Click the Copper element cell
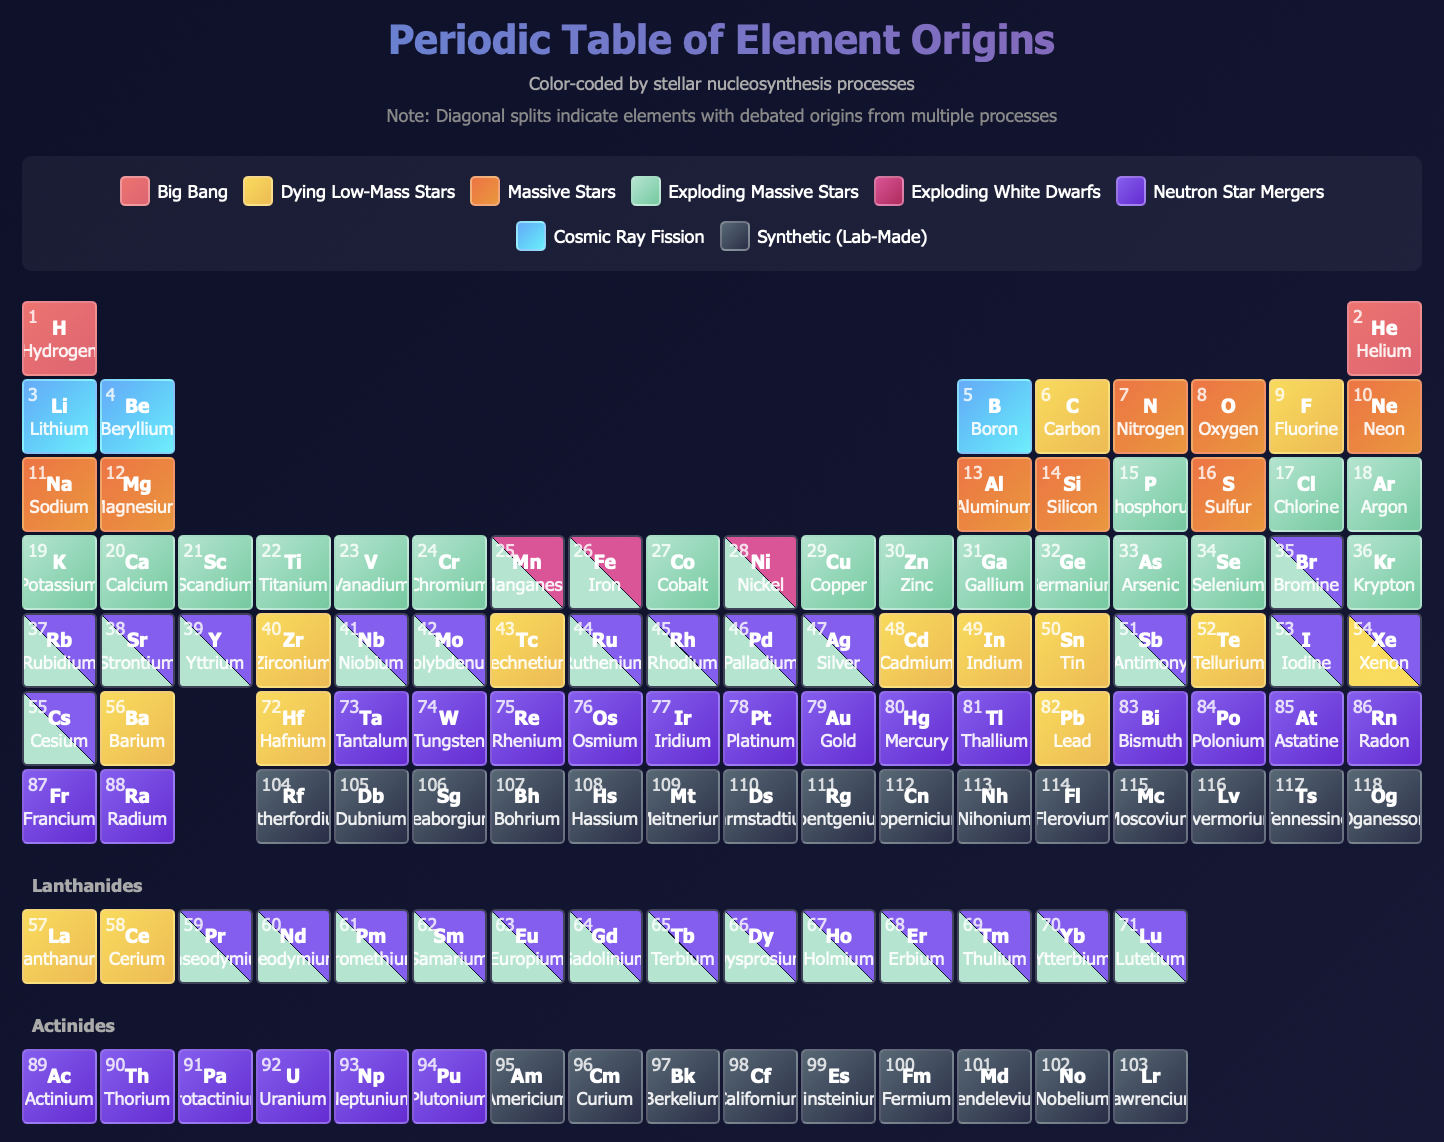 tap(839, 573)
